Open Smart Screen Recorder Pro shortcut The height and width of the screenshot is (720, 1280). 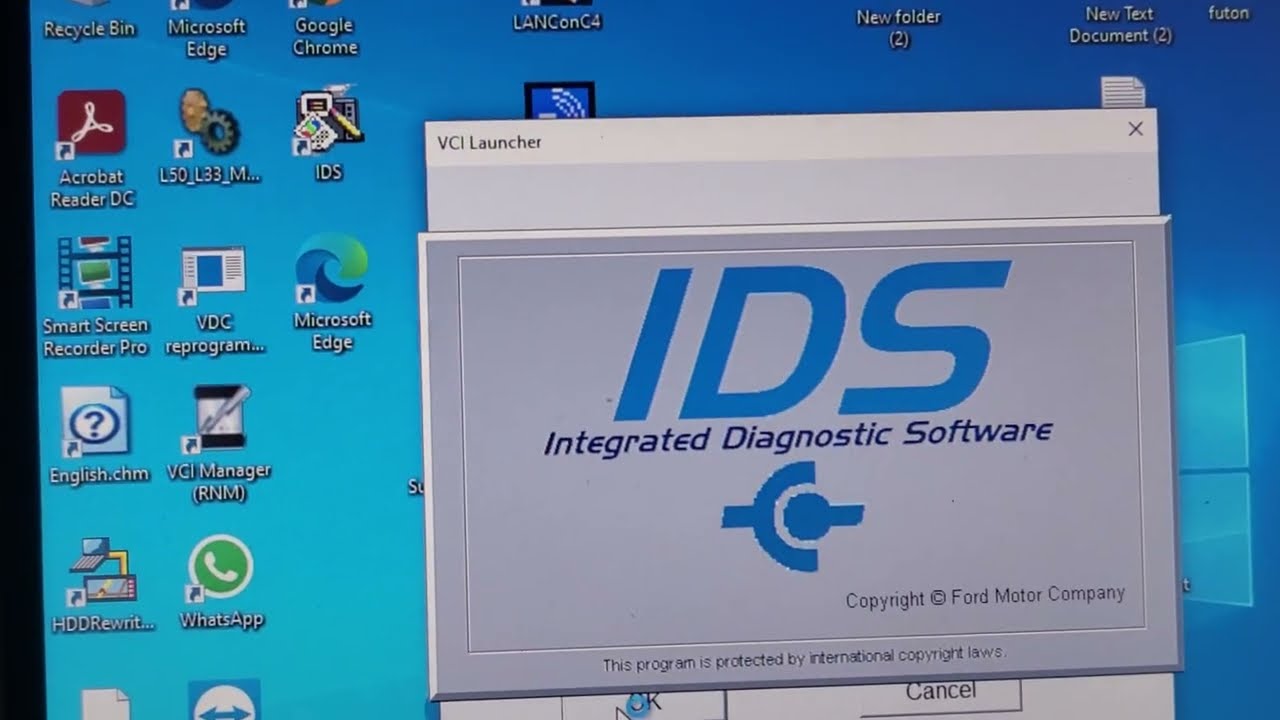click(x=95, y=296)
